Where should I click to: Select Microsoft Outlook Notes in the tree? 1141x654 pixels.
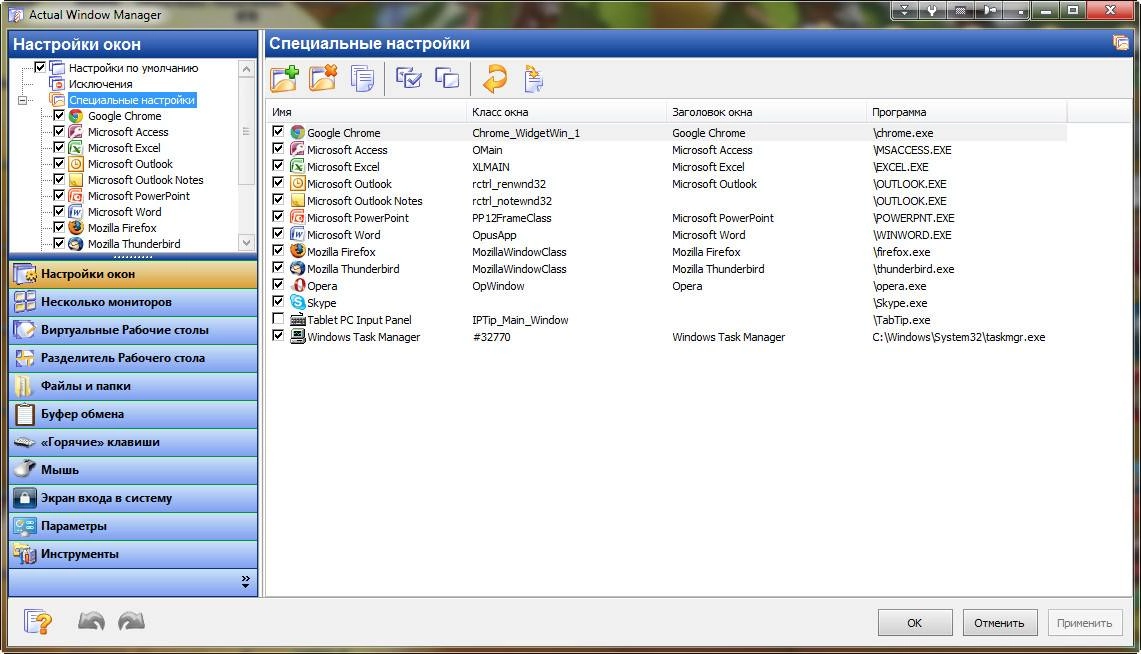tap(146, 180)
